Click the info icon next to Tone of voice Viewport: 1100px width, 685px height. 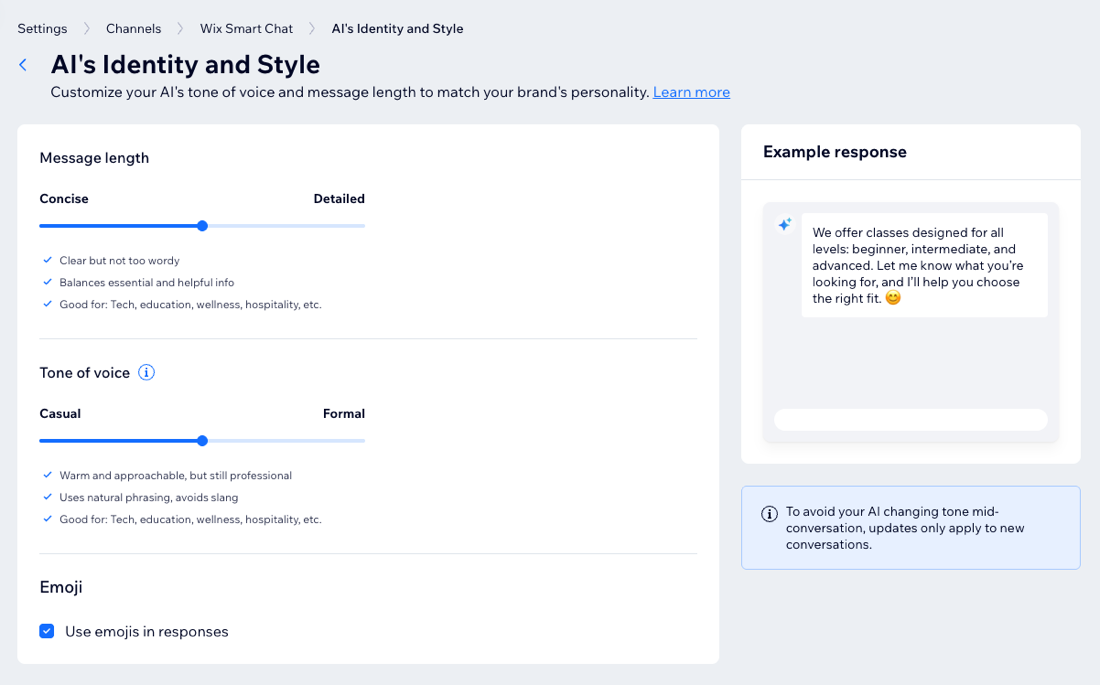click(x=146, y=372)
